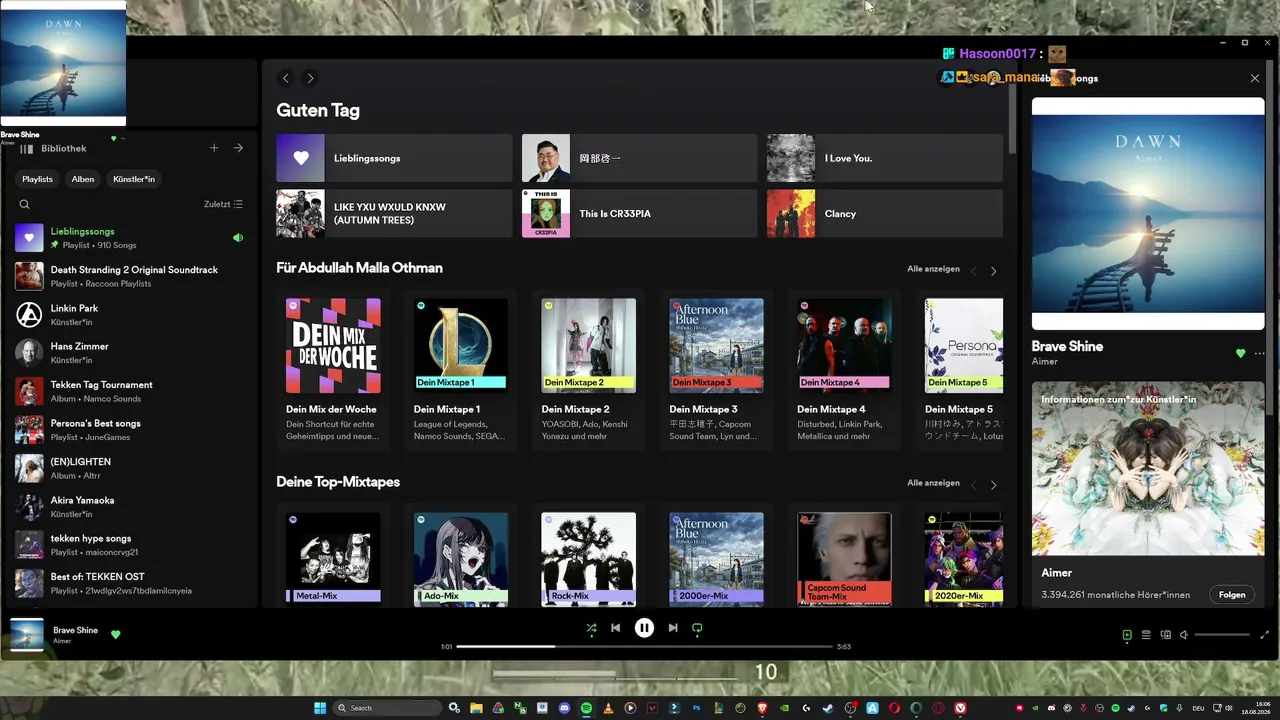
Task: Open Best of: TEKKEN OST playlist
Action: point(129,583)
